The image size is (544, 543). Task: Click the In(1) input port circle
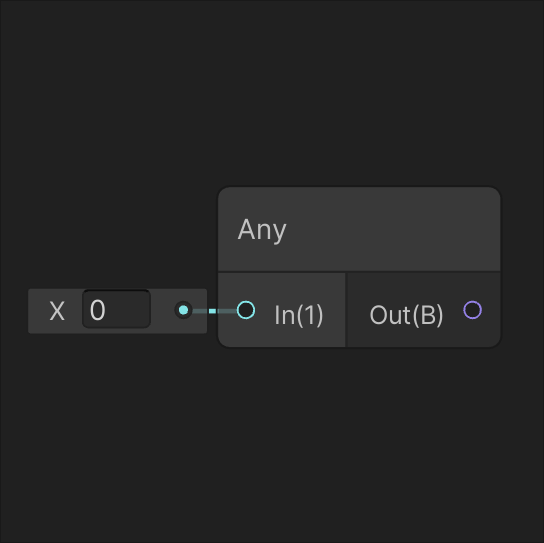[x=246, y=310]
